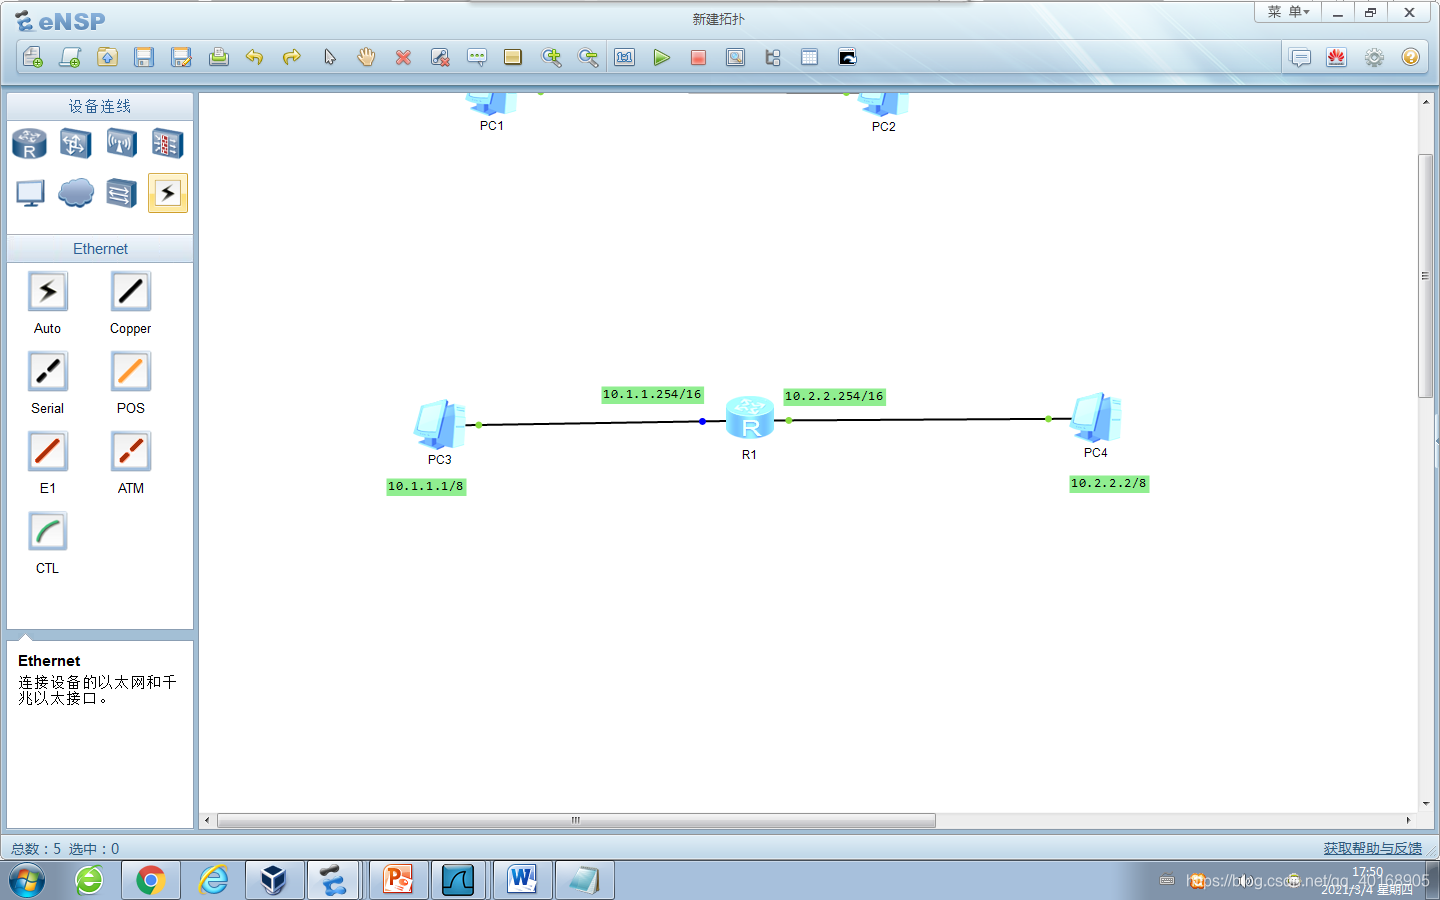Redo the last undone action
Screen dimensions: 1440x900
(x=292, y=57)
